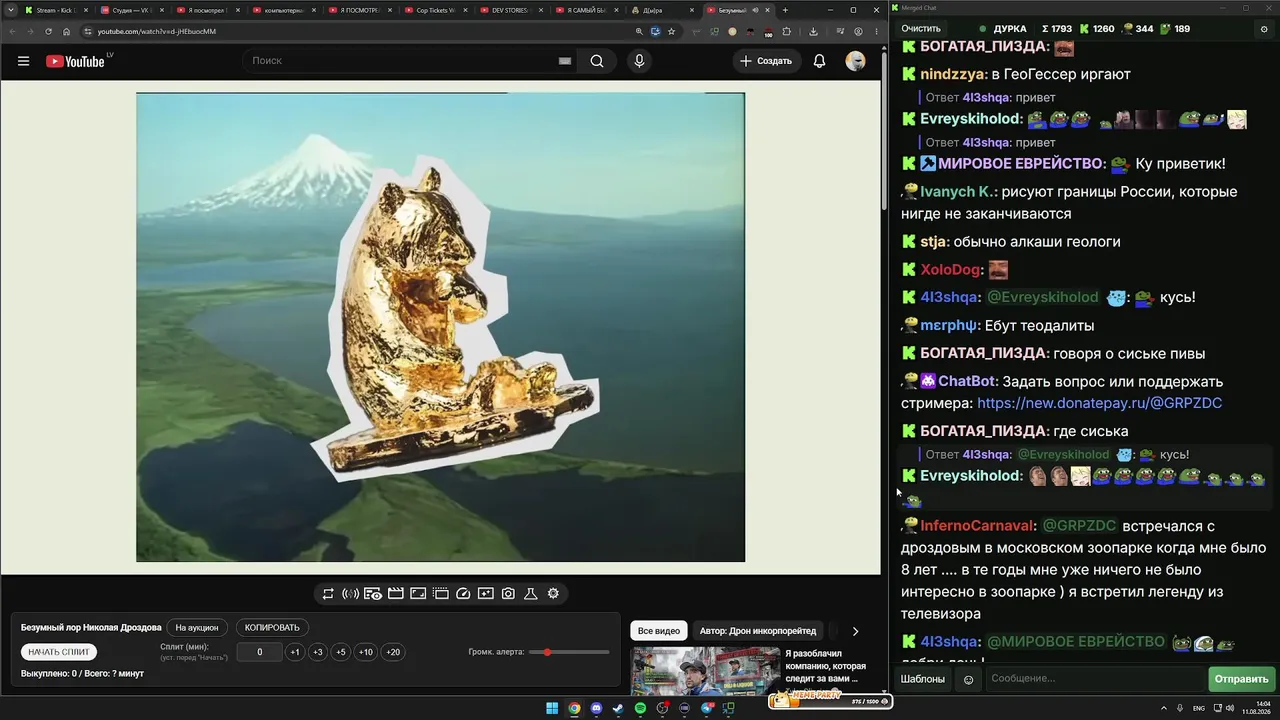1280x720 pixels.
Task: Bookmark this page with the star icon
Action: 671,31
